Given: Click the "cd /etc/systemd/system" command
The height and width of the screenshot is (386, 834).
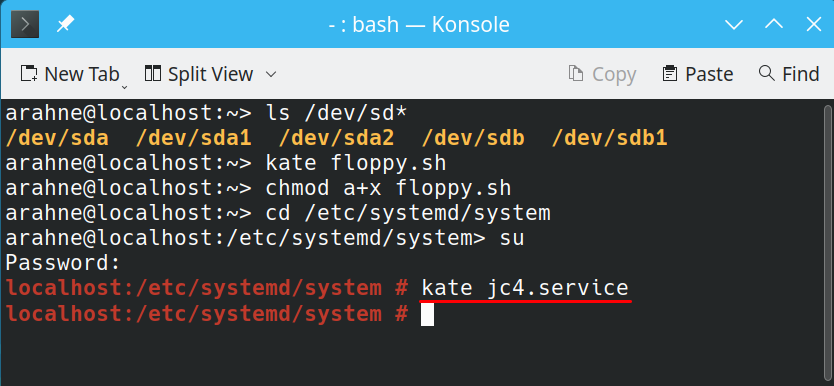Looking at the screenshot, I should pos(408,213).
